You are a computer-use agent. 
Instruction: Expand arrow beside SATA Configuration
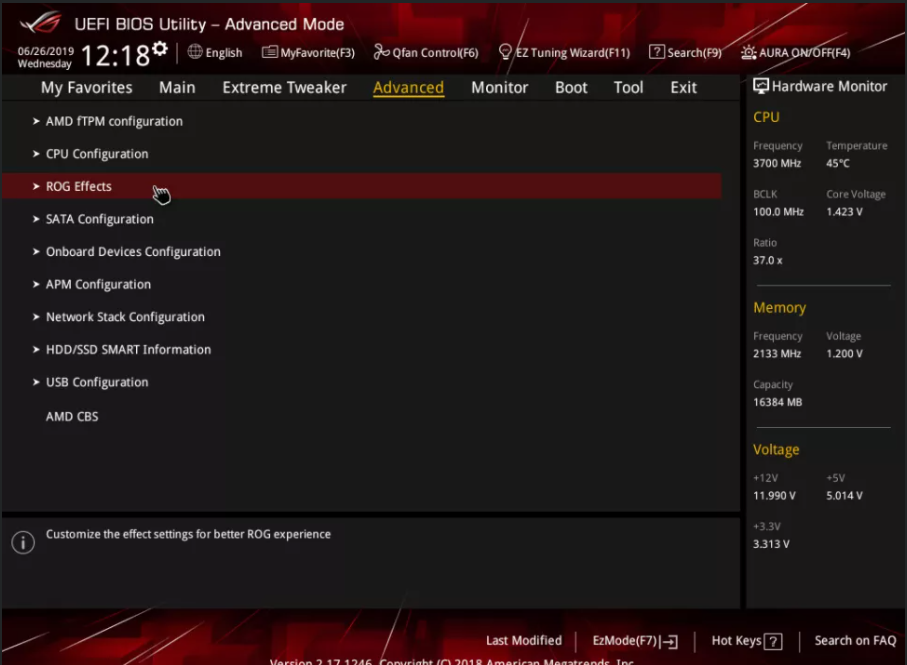coord(36,219)
